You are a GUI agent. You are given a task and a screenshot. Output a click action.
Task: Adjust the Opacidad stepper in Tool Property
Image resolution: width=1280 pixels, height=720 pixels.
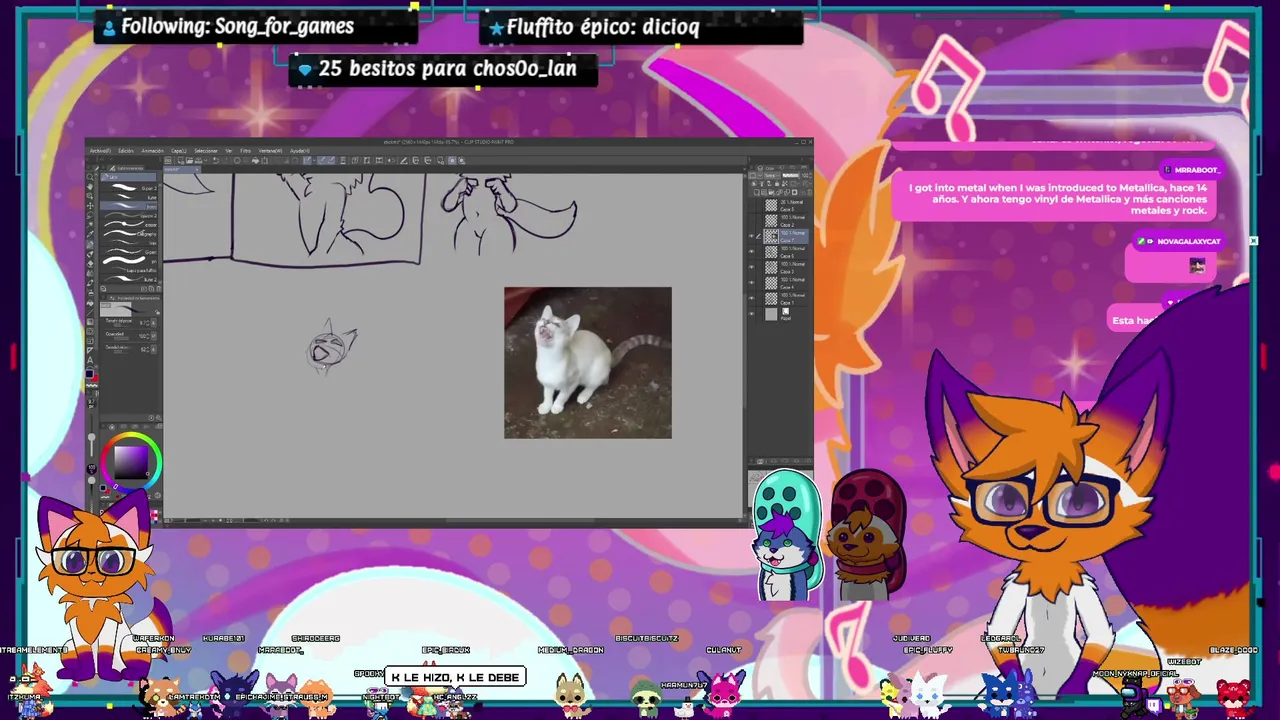coord(146,336)
